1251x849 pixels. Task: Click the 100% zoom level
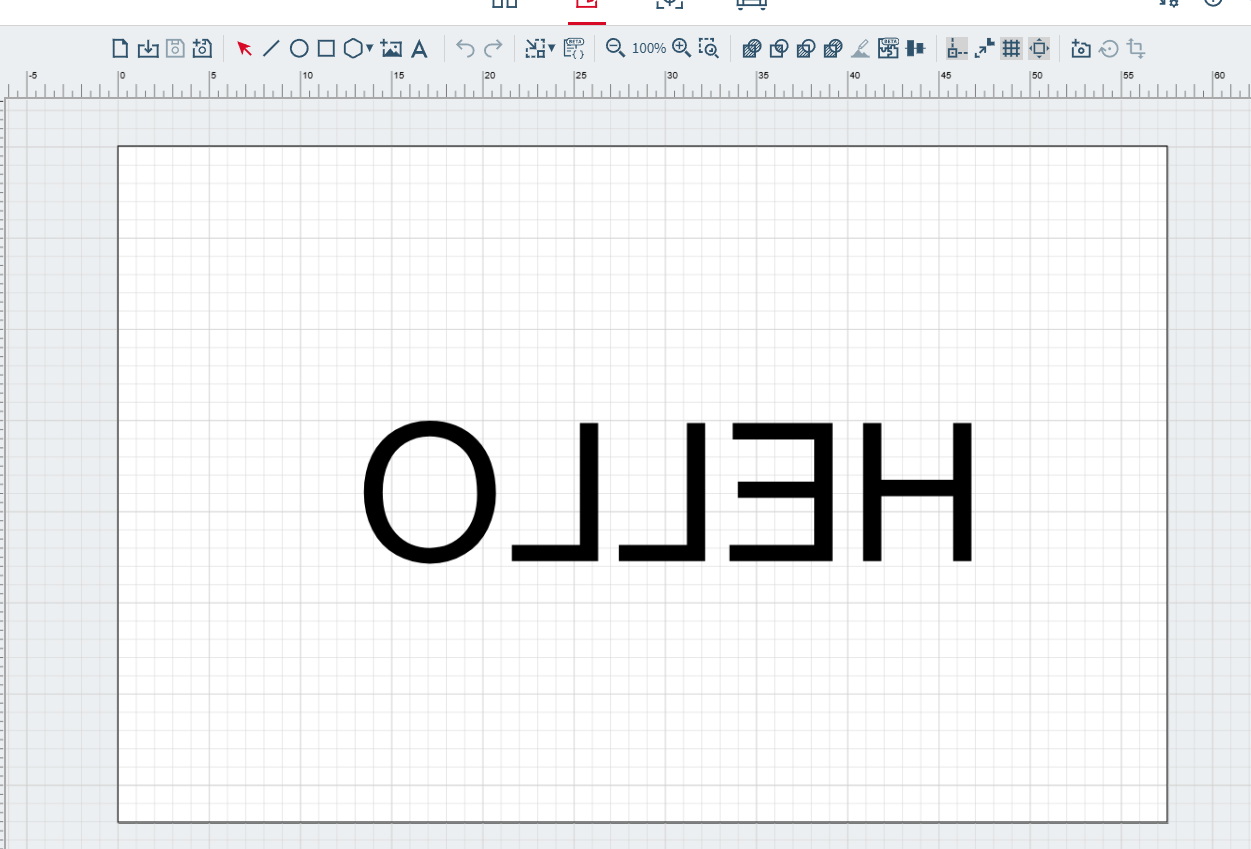tap(649, 48)
